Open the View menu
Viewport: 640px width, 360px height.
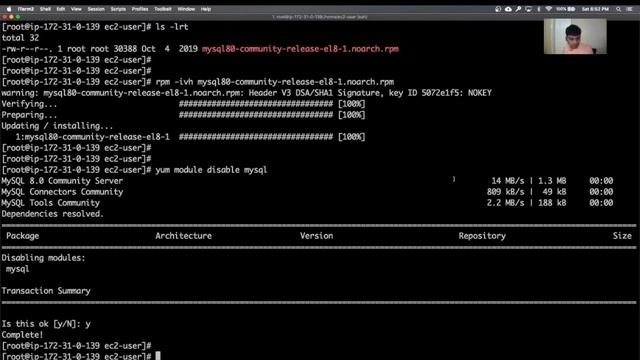click(76, 9)
